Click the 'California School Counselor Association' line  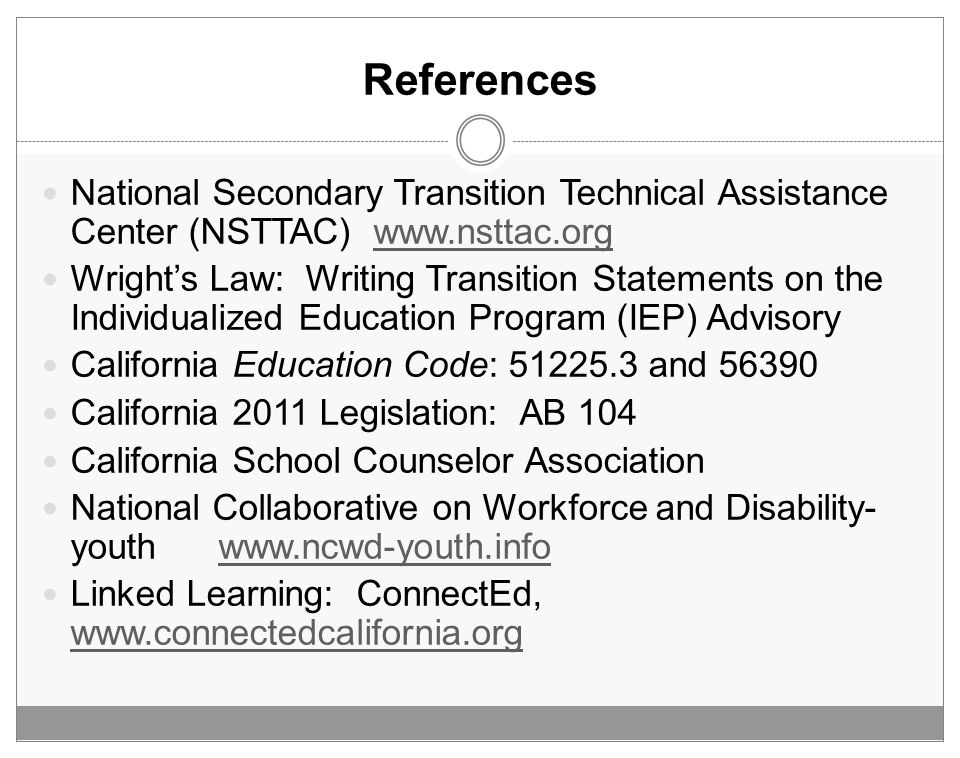click(388, 460)
